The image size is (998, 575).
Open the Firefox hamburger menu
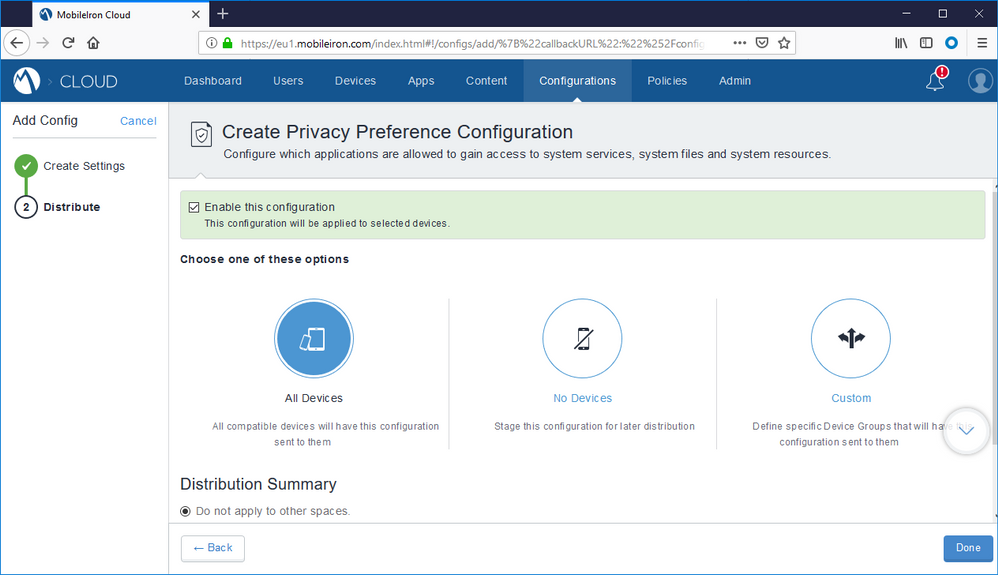pyautogui.click(x=981, y=43)
